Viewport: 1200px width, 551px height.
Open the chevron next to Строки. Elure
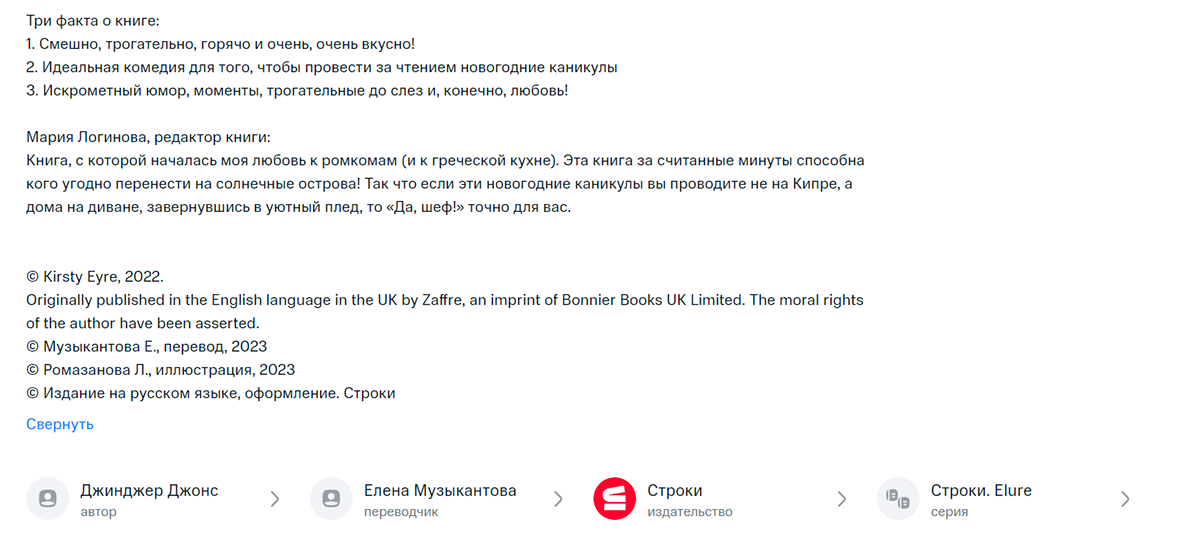[x=1125, y=499]
